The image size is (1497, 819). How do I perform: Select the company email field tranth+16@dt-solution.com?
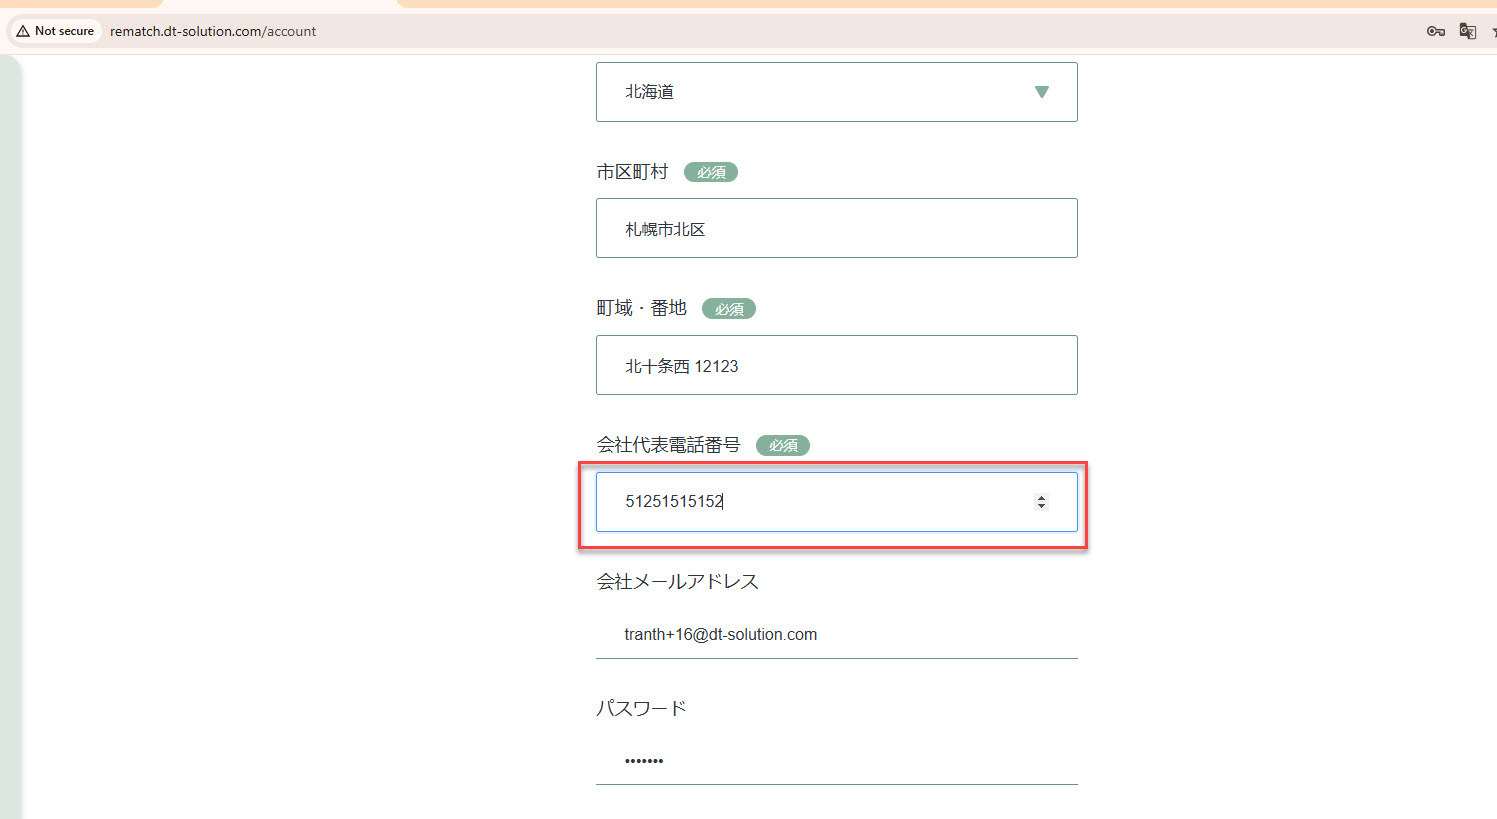pyautogui.click(x=836, y=634)
